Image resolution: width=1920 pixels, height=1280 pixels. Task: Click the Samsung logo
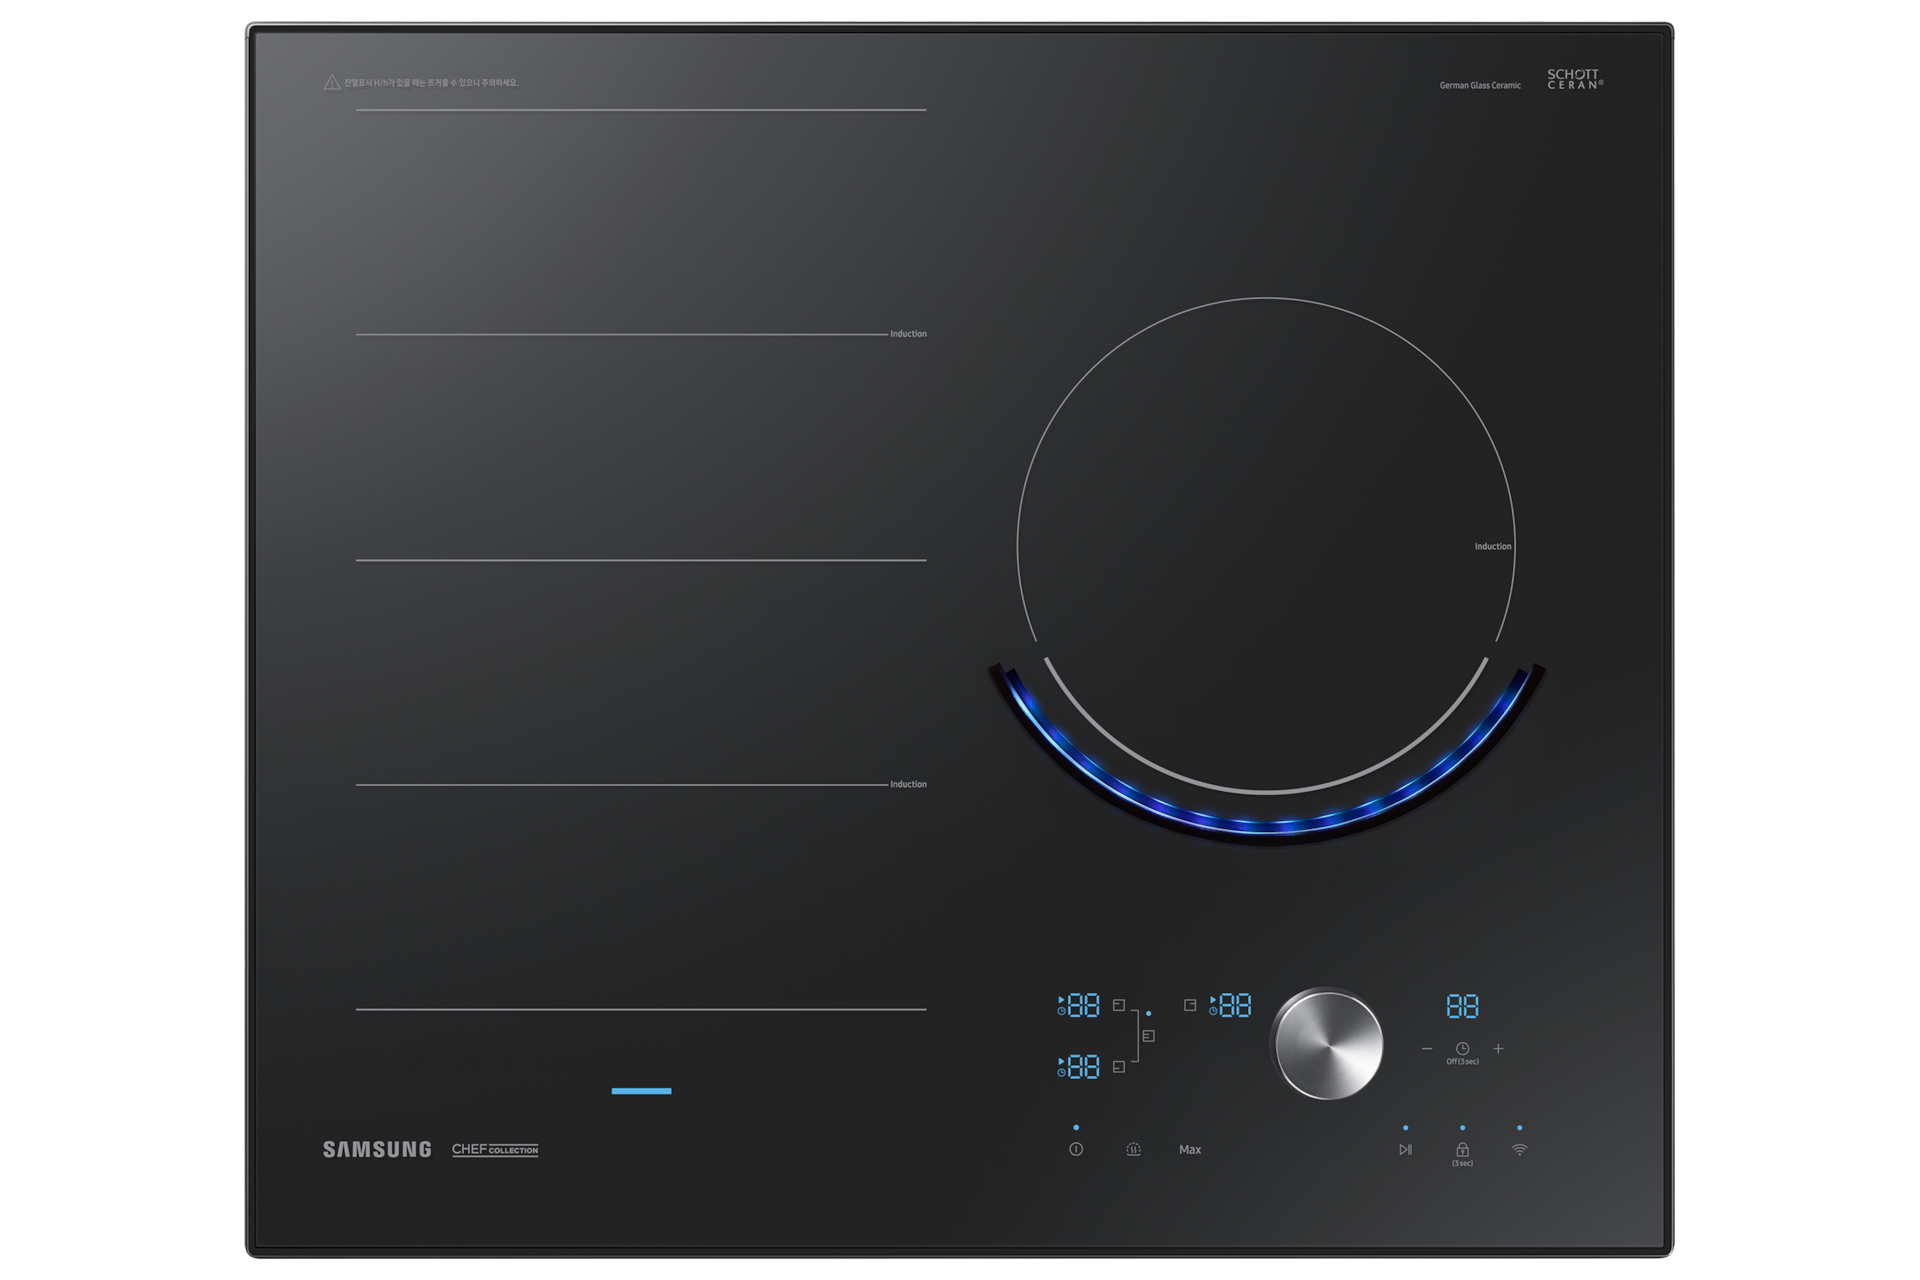pos(377,1150)
